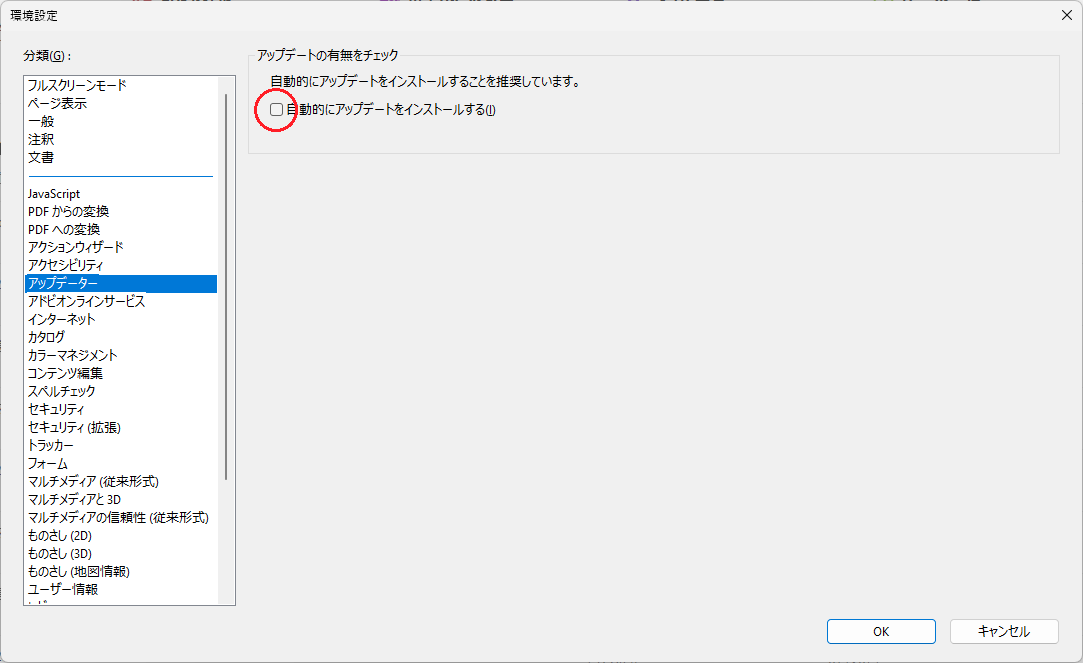Select 注釈 category
The image size is (1083, 663).
(x=121, y=139)
